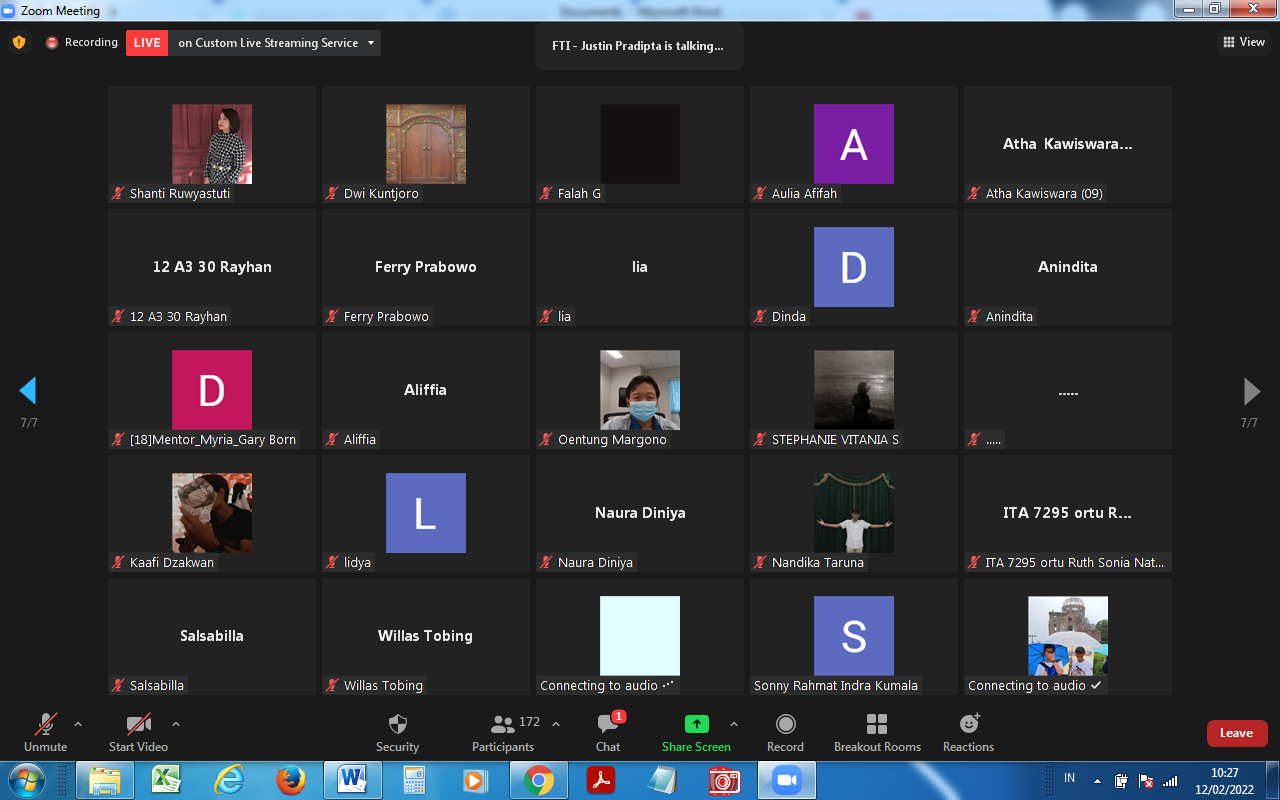Toggle the Record button
The height and width of the screenshot is (800, 1280).
pyautogui.click(x=785, y=725)
